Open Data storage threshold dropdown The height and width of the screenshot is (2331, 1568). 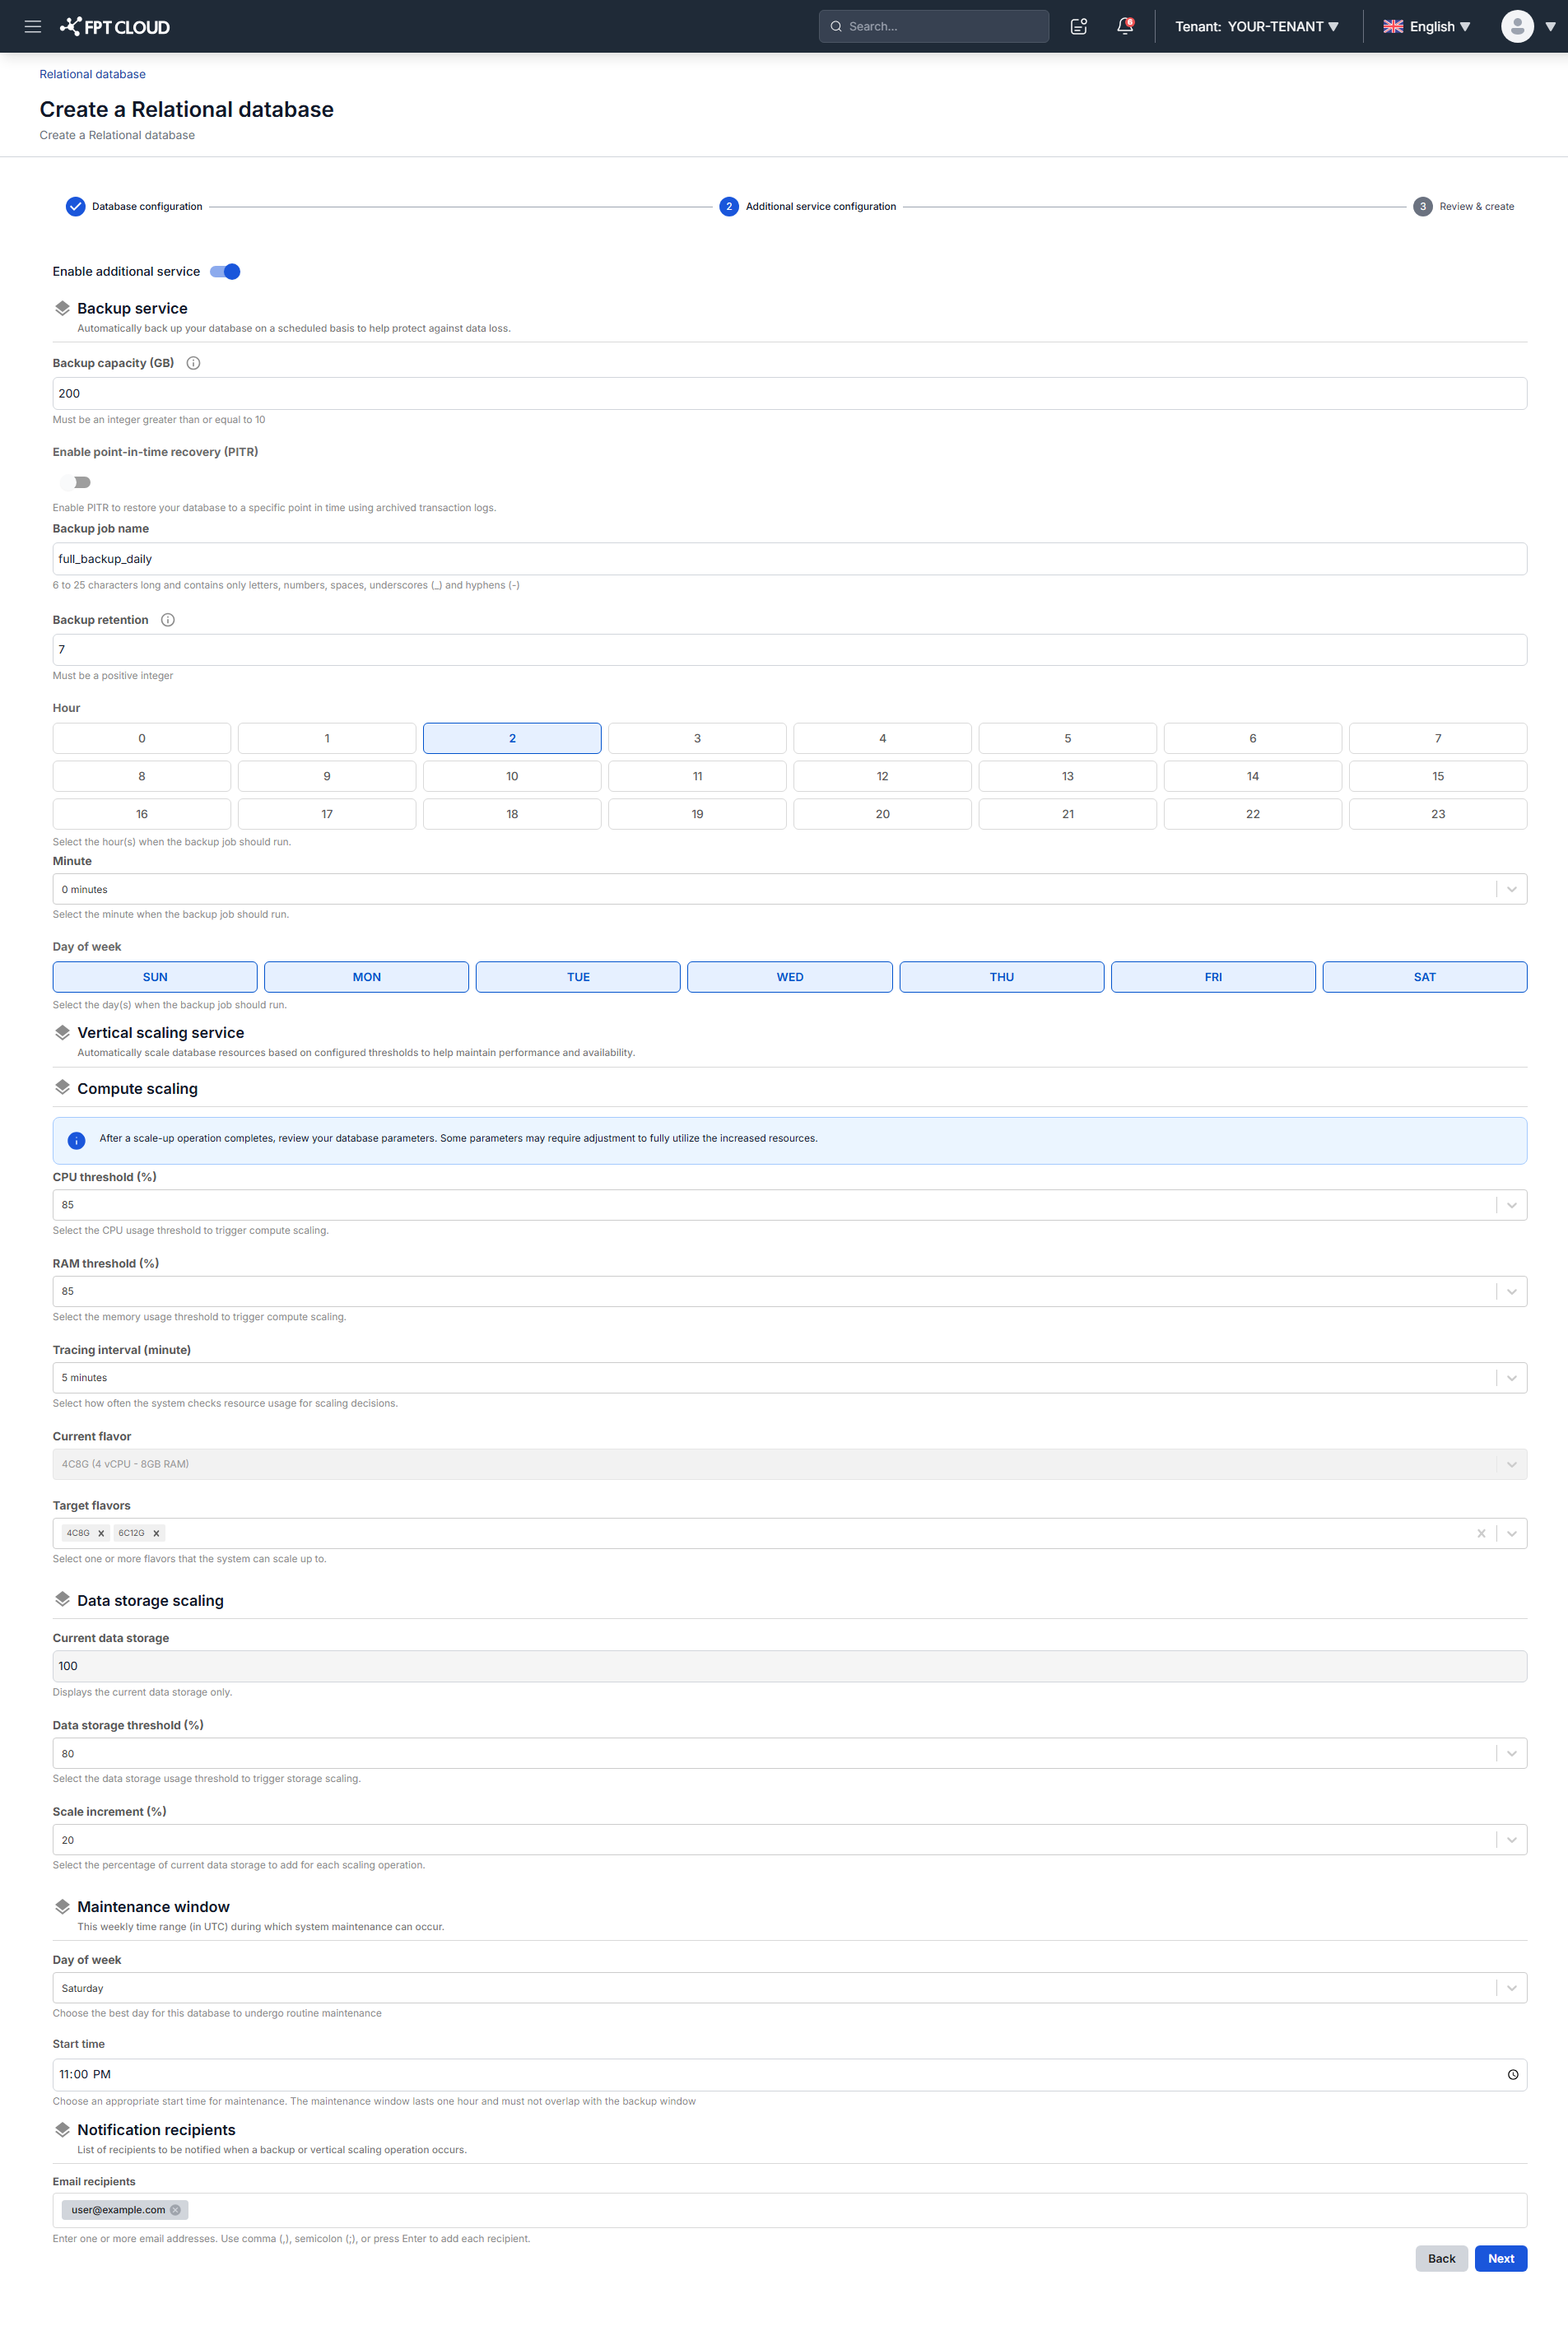point(790,1753)
